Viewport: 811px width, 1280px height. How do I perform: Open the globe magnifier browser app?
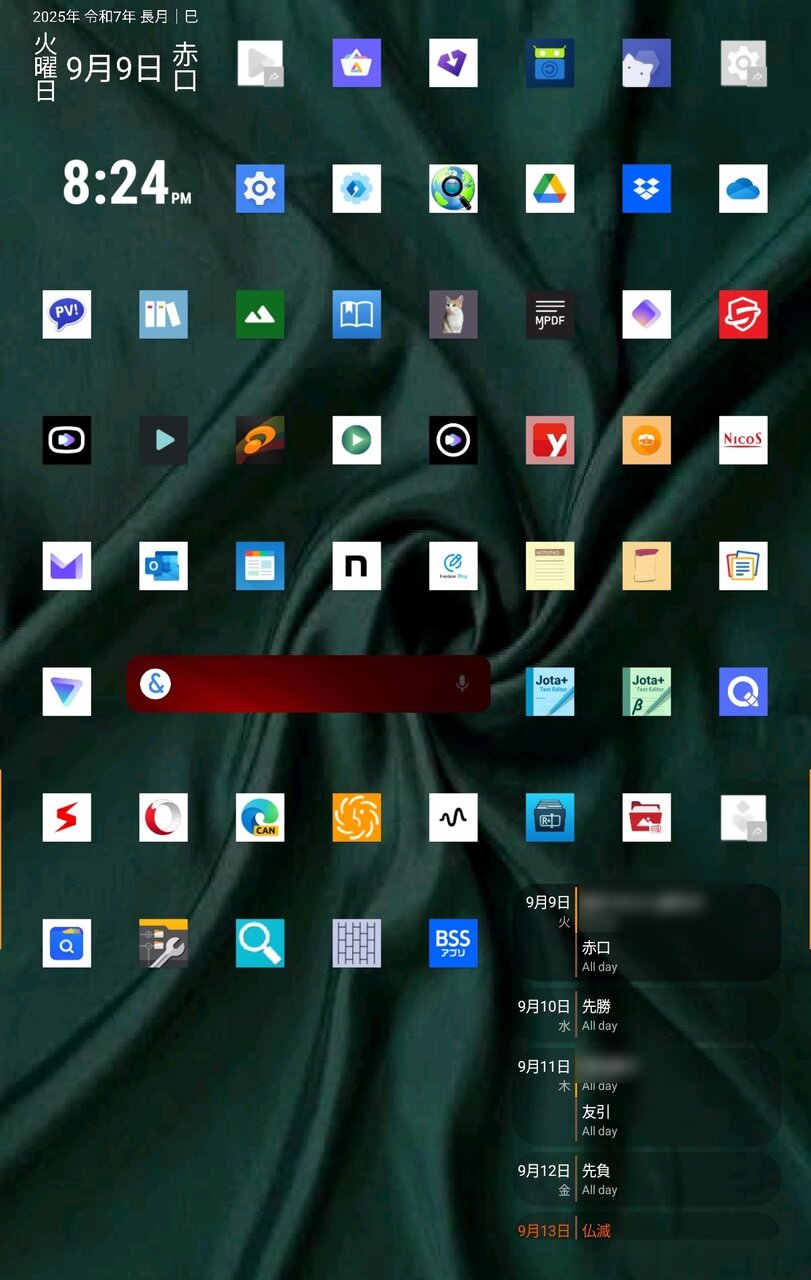pyautogui.click(x=453, y=189)
